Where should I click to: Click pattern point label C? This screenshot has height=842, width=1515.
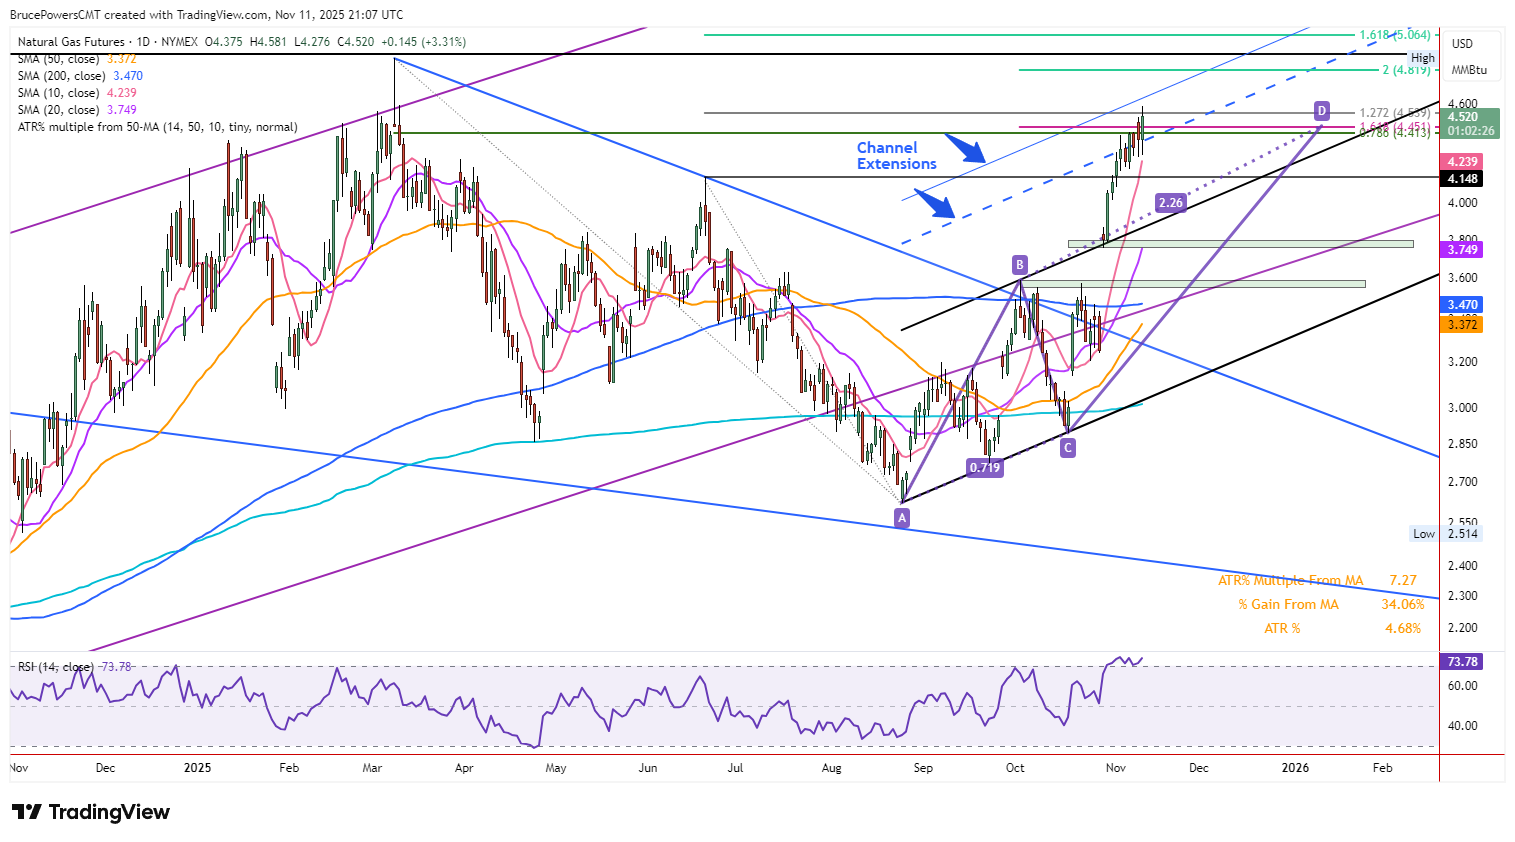click(x=1068, y=448)
